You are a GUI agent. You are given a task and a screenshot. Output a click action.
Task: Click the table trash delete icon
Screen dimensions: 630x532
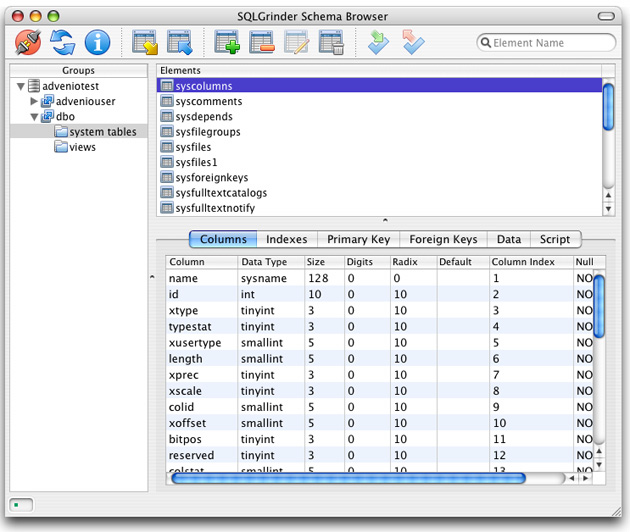[331, 42]
